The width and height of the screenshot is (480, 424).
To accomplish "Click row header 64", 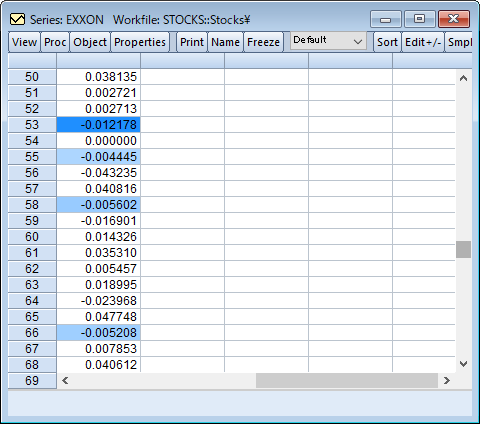I will (x=32, y=301).
